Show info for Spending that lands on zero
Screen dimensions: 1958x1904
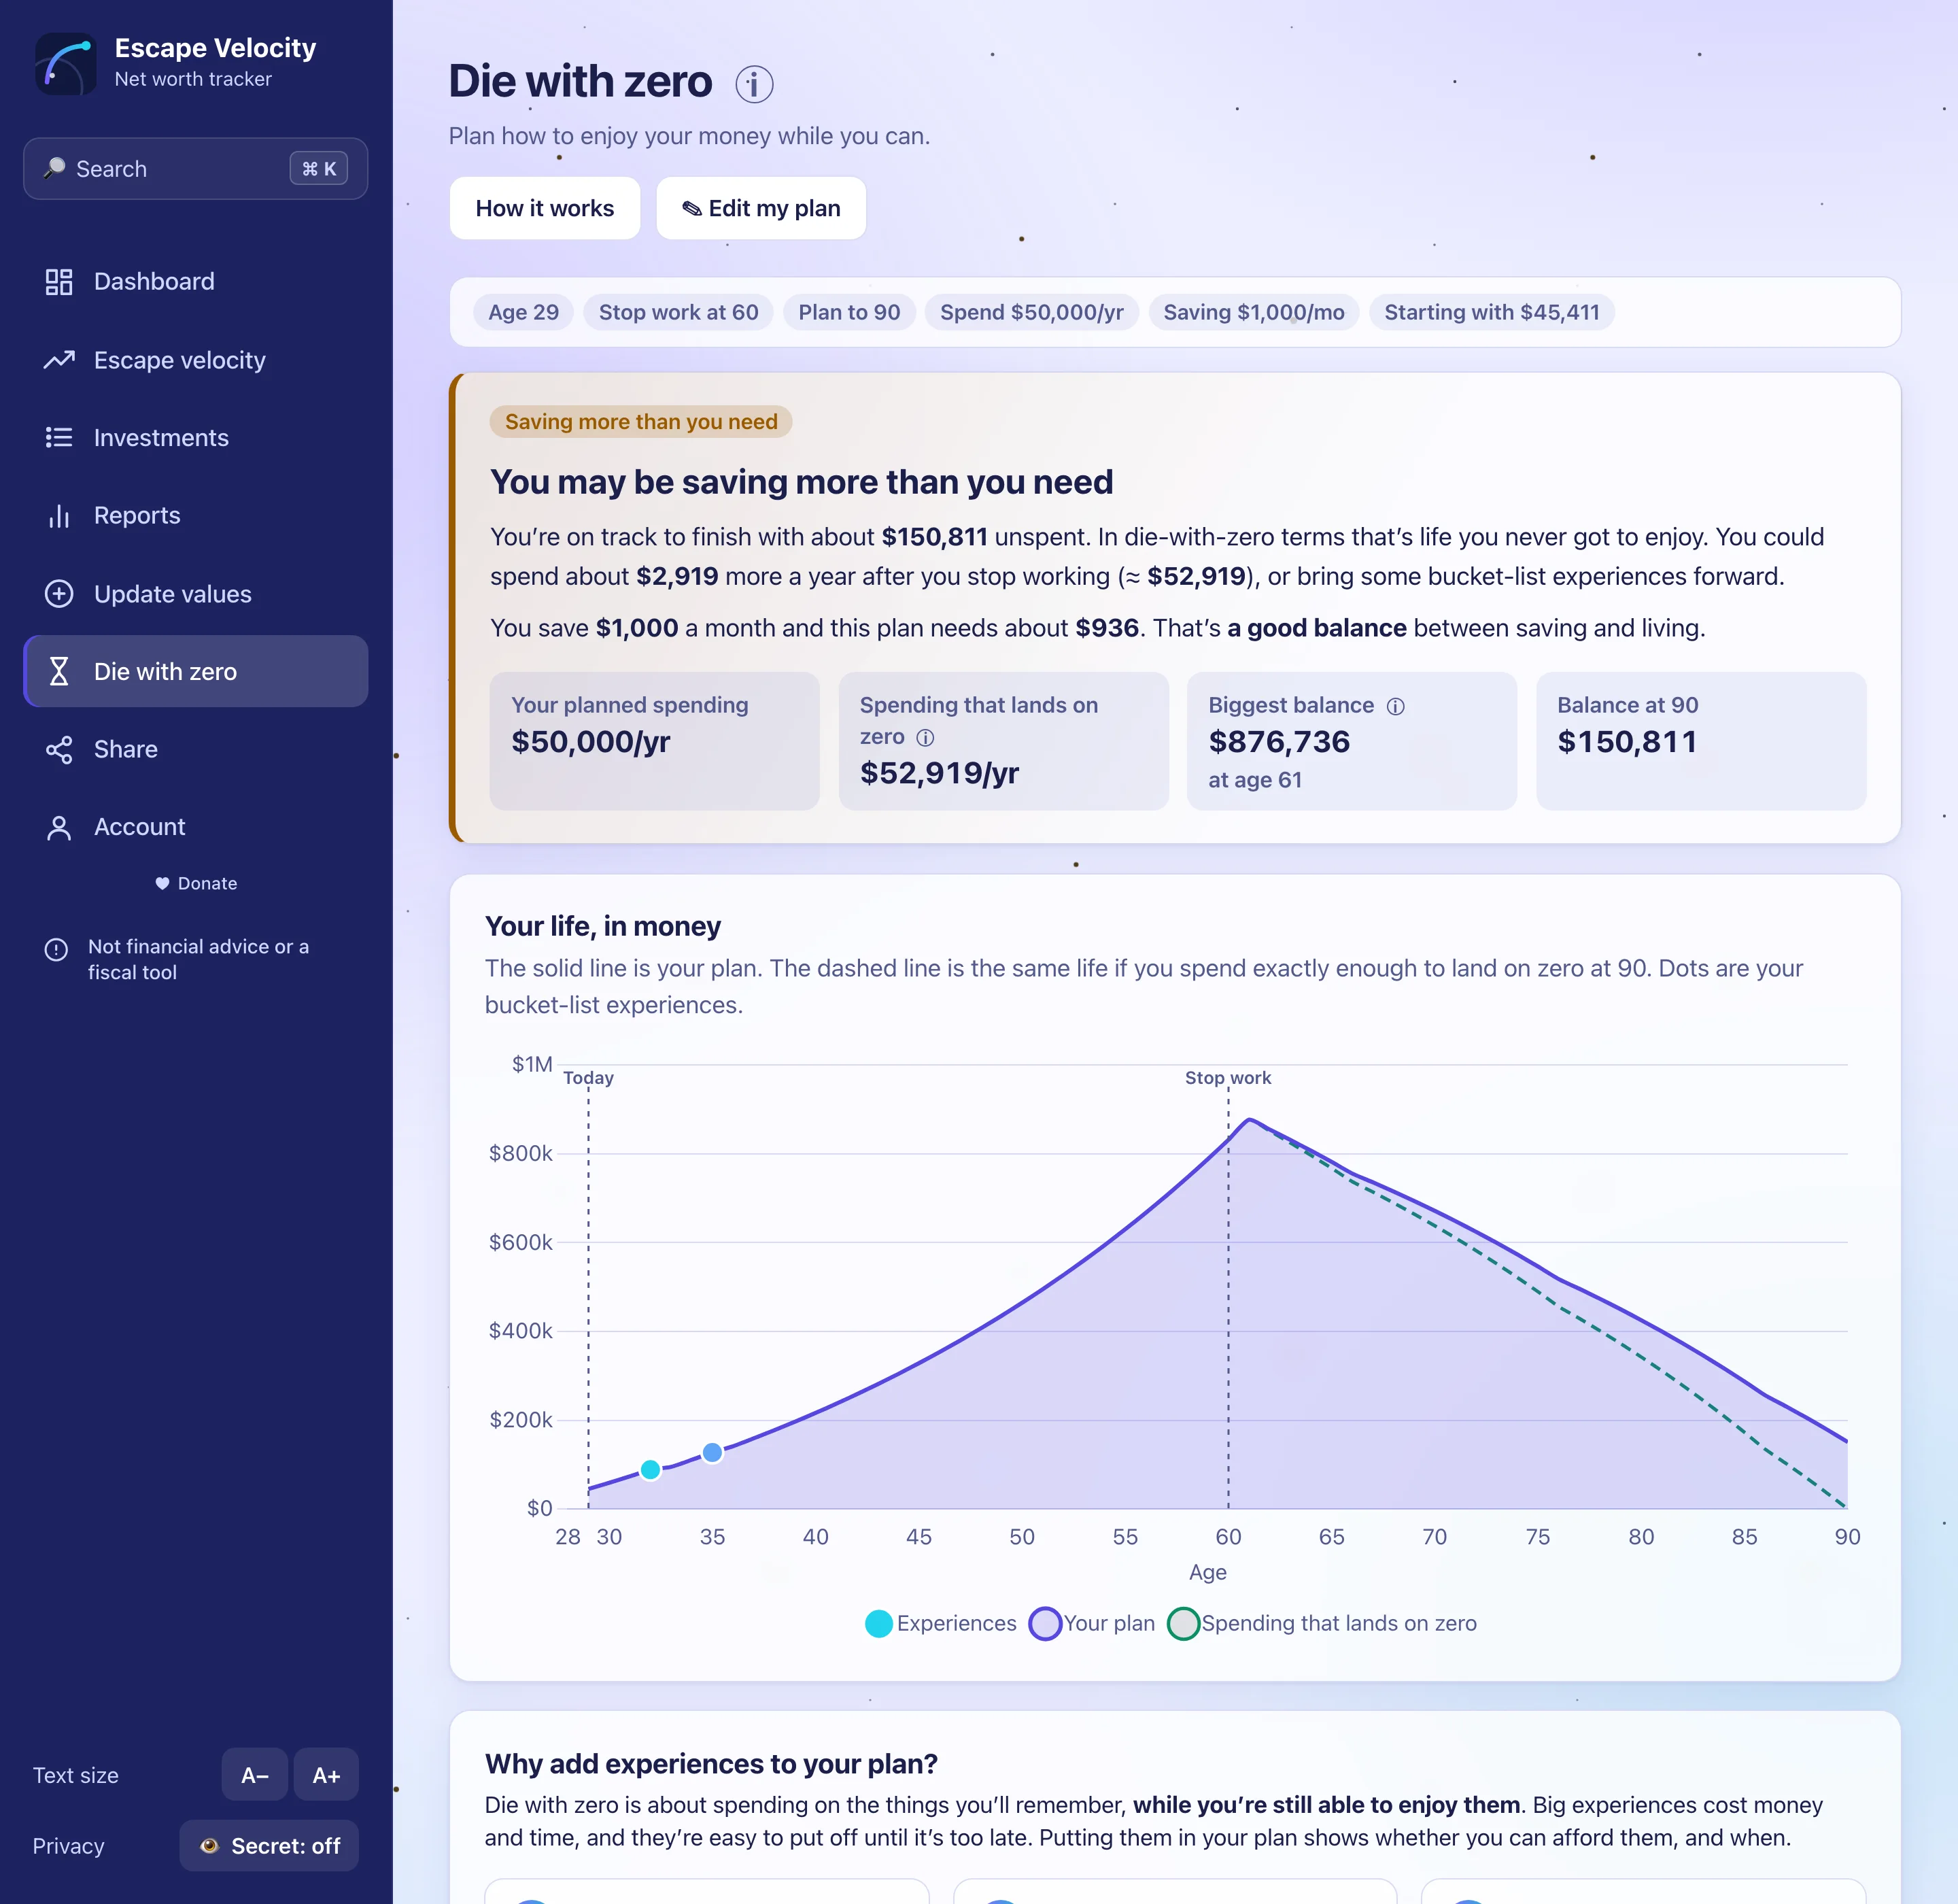coord(926,738)
